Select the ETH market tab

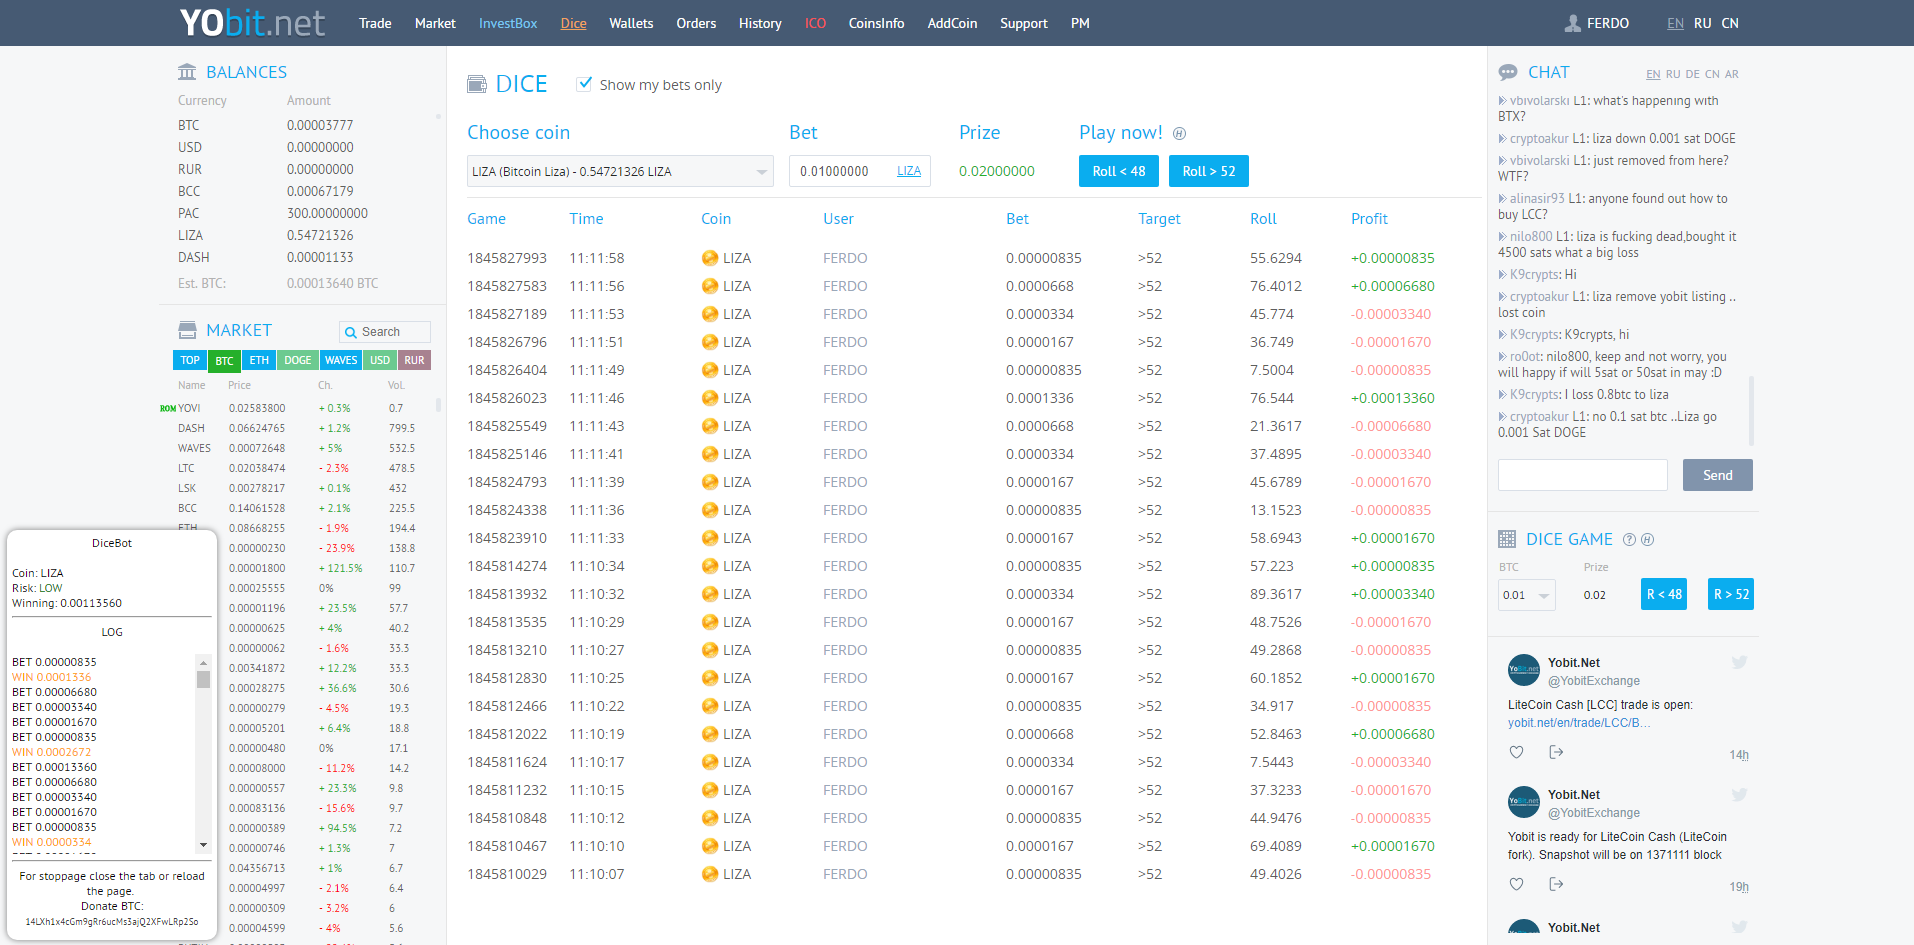tap(259, 360)
